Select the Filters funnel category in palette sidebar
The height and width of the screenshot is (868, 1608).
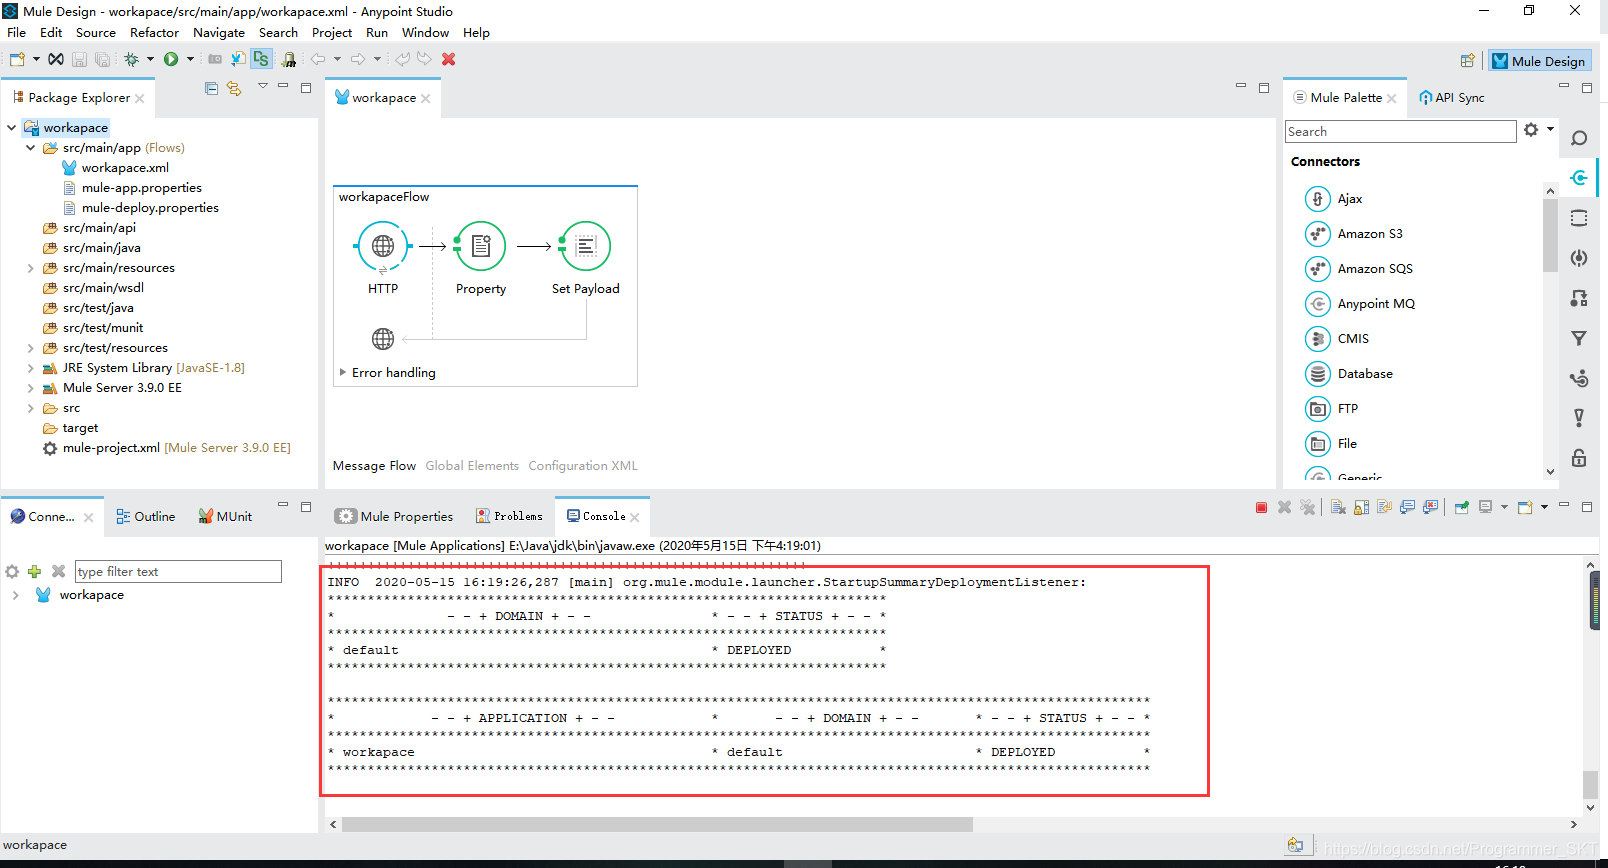pos(1579,338)
